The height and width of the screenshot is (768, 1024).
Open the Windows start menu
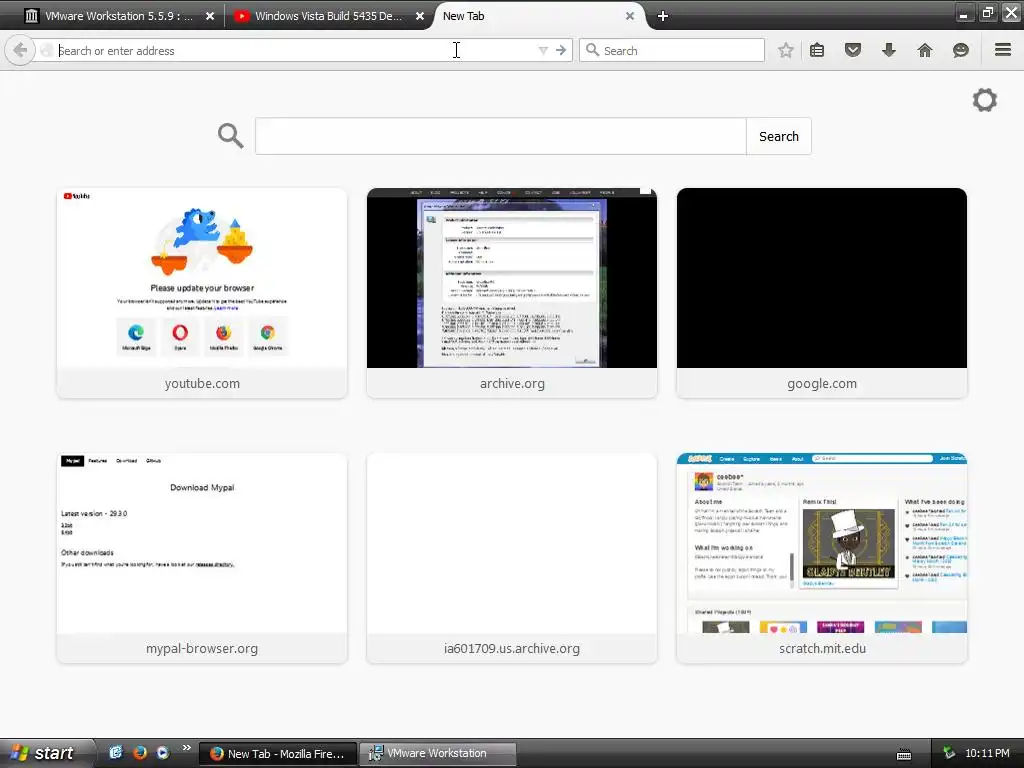point(46,753)
